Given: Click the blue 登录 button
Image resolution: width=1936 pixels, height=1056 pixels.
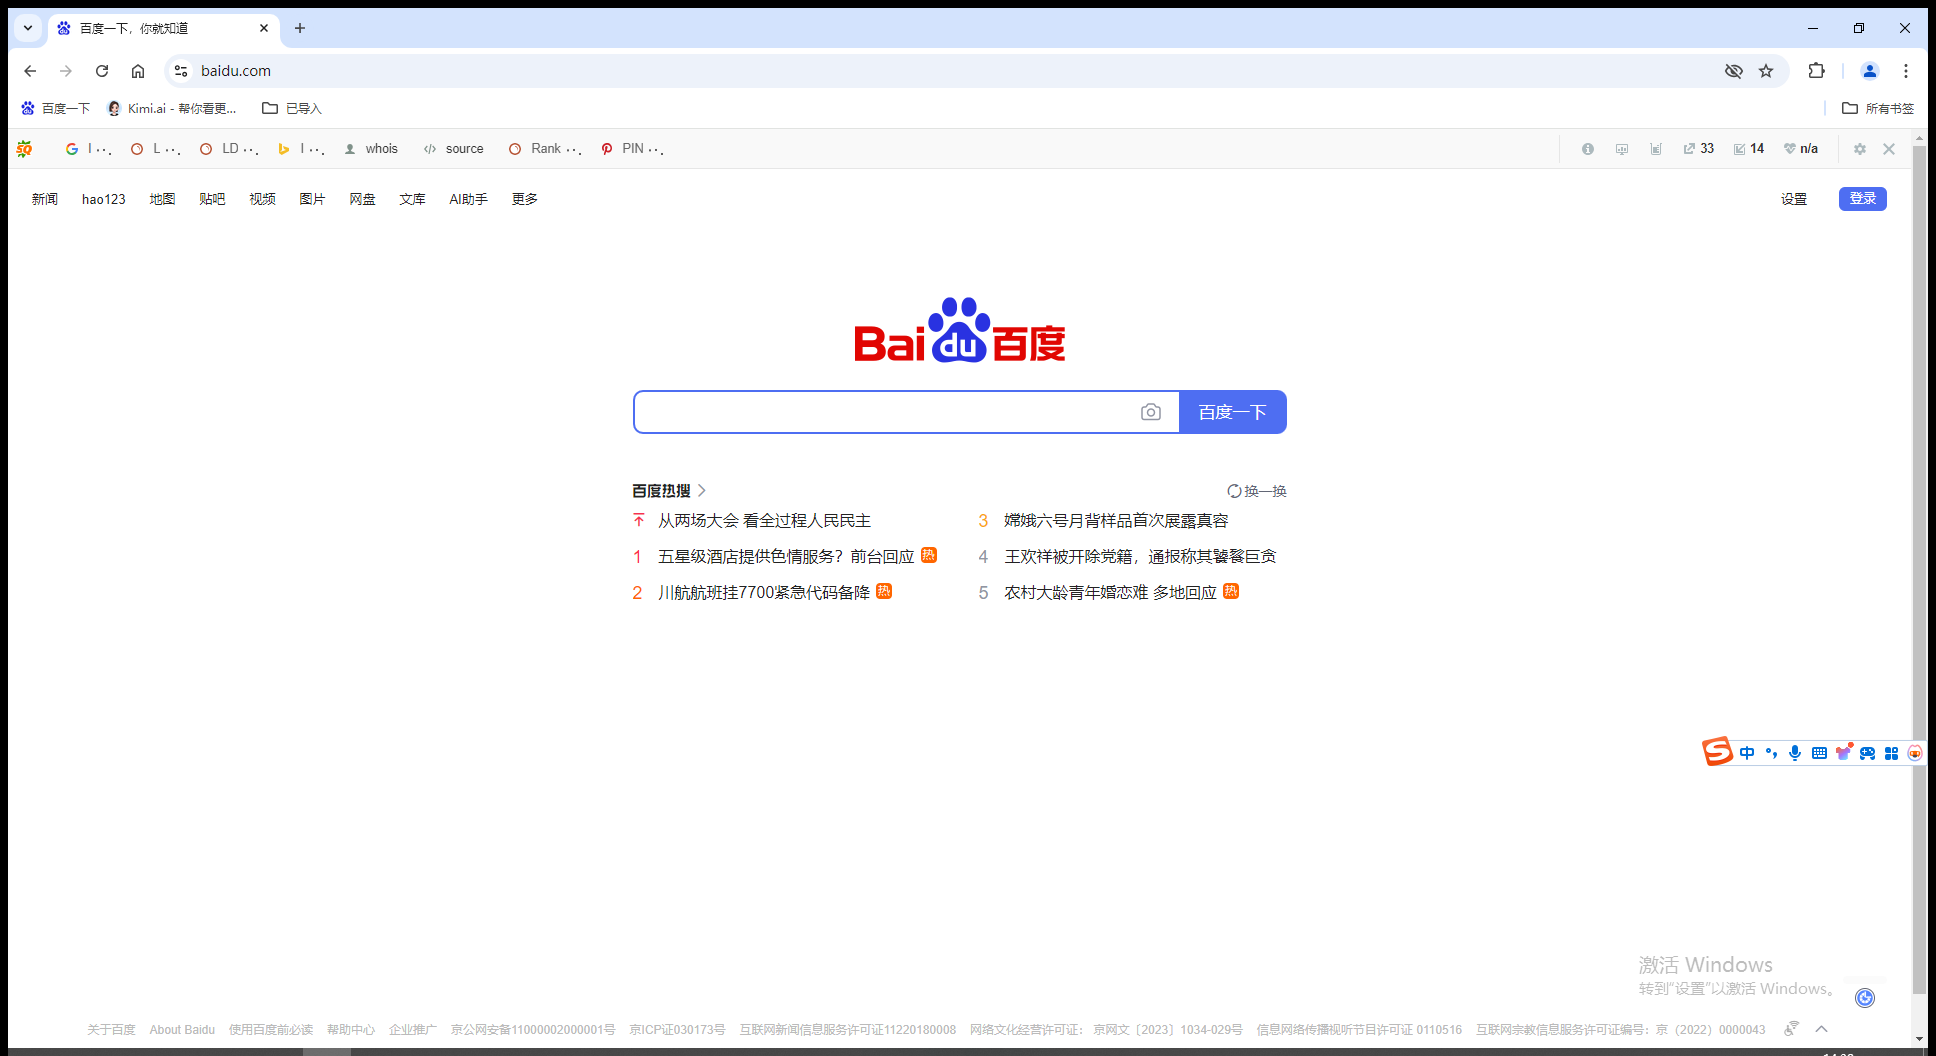Looking at the screenshot, I should pos(1863,199).
